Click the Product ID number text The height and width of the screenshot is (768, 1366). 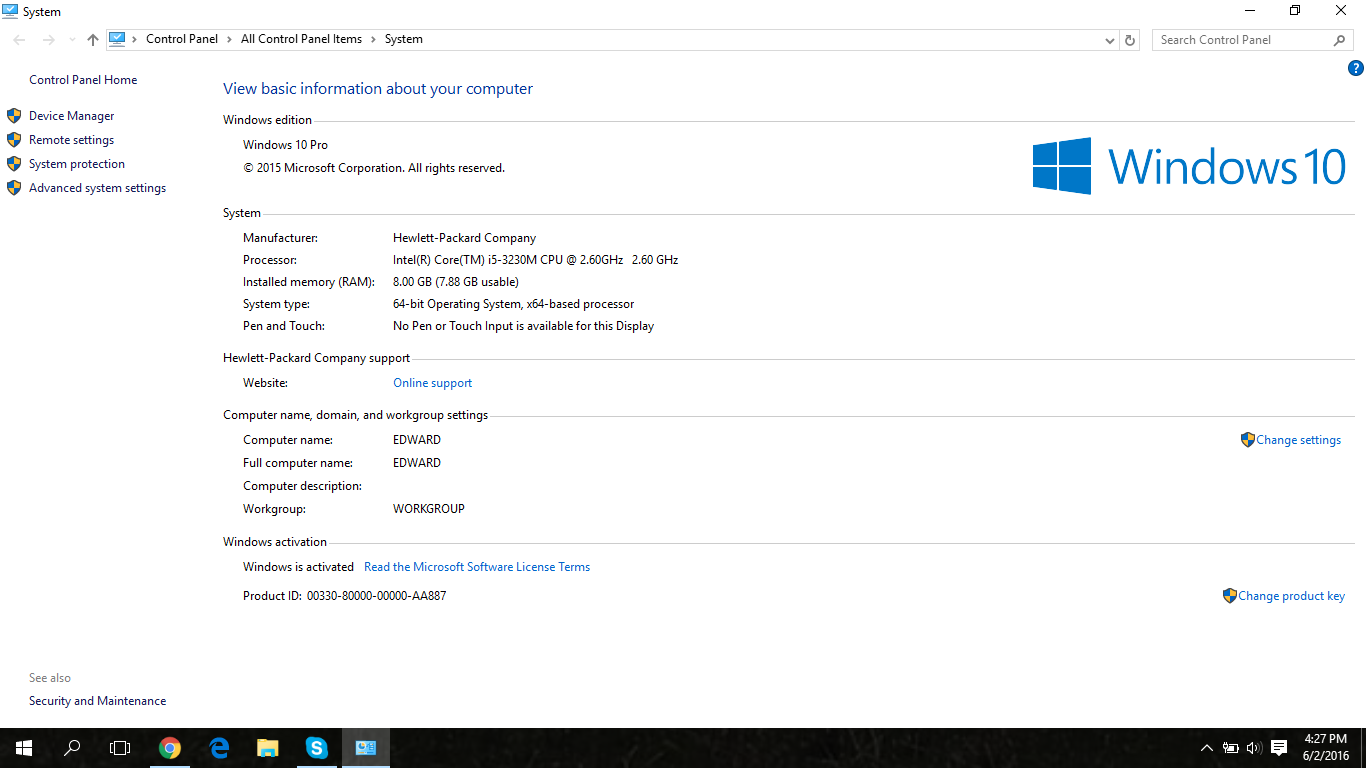click(377, 596)
